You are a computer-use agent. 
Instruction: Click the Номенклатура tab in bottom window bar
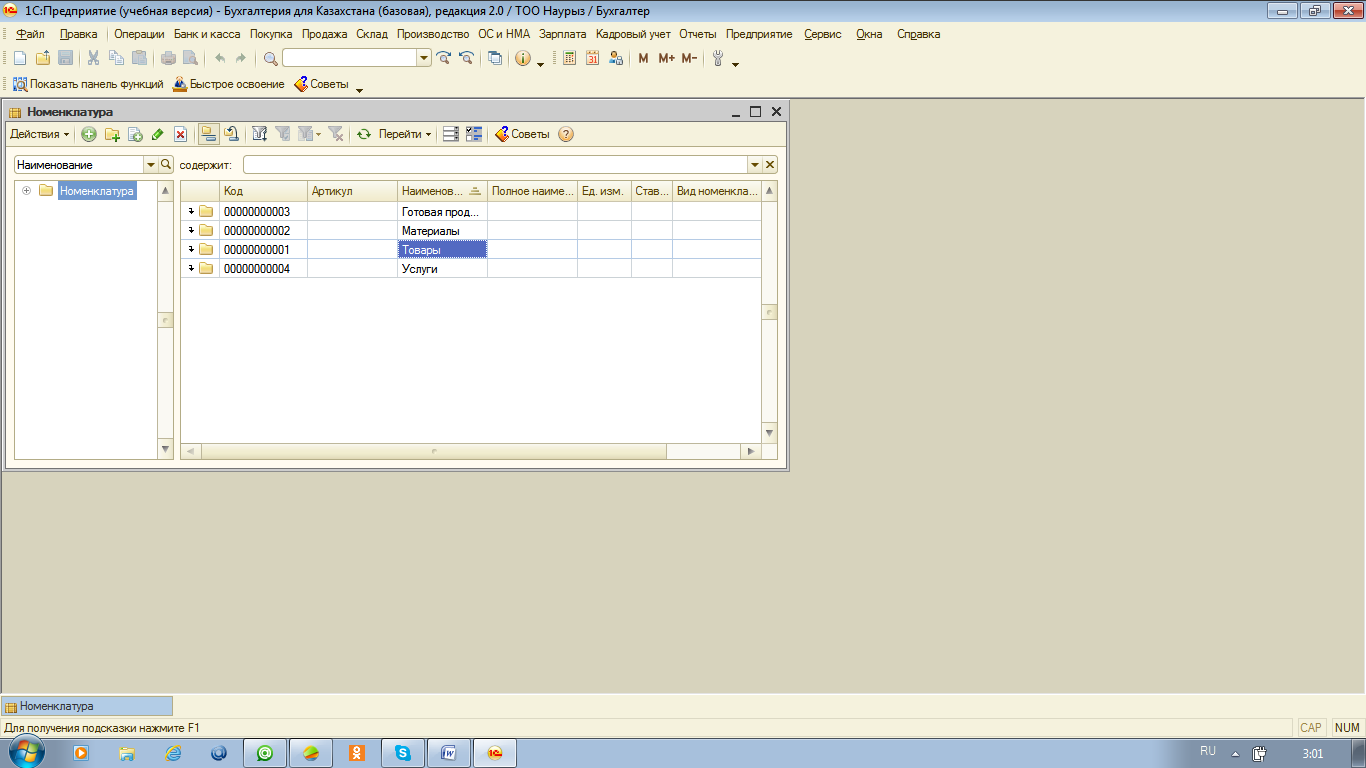tap(87, 706)
